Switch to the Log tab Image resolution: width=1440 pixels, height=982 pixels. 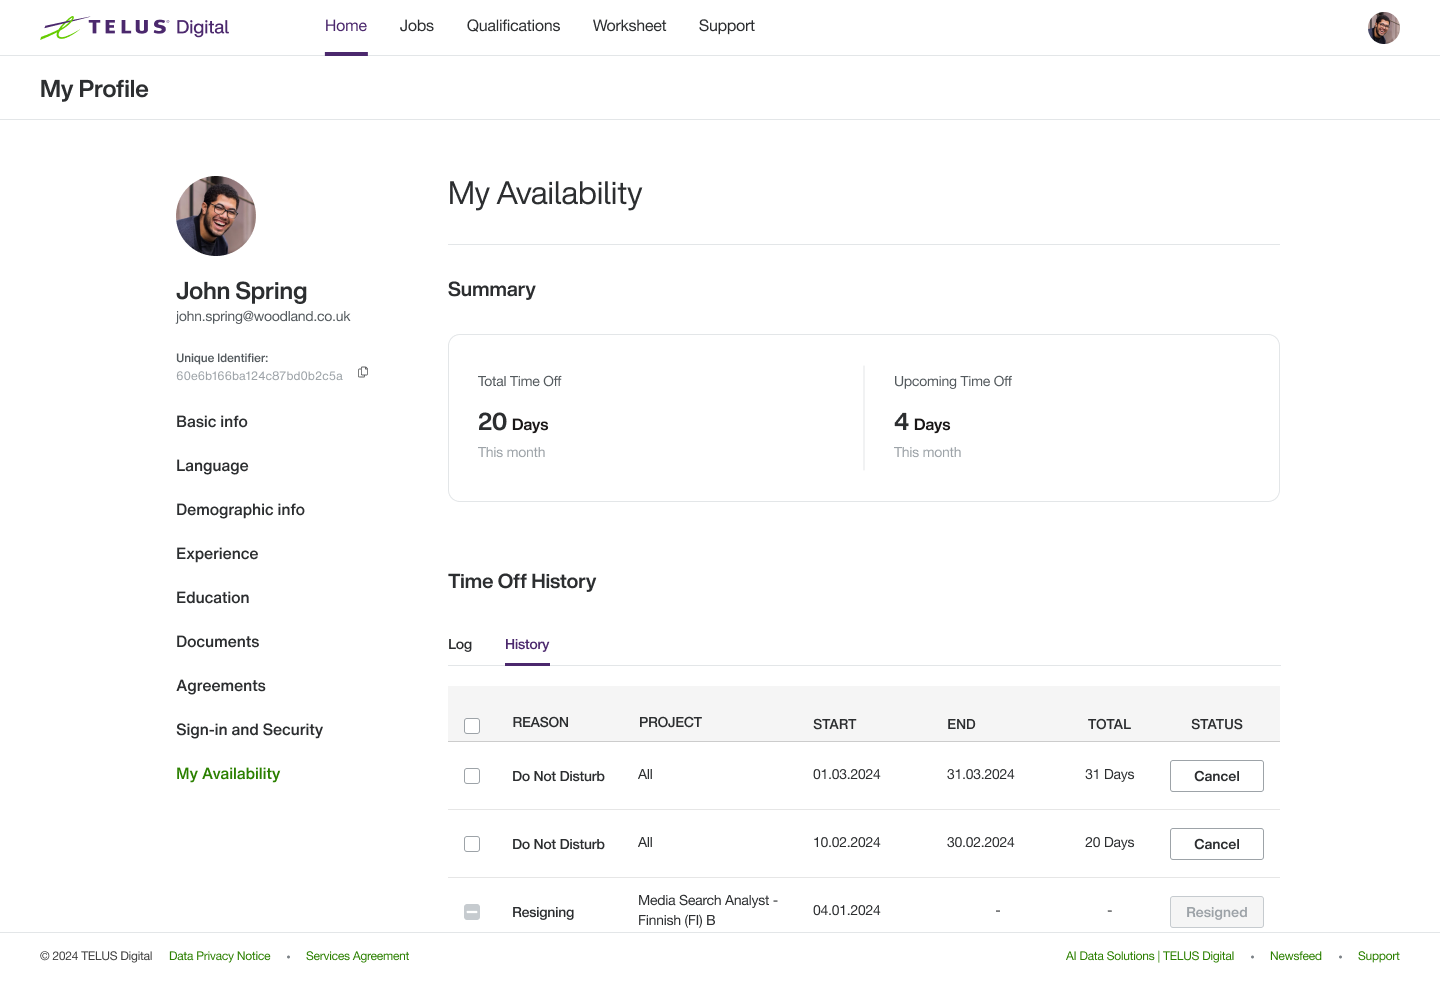[x=460, y=644]
